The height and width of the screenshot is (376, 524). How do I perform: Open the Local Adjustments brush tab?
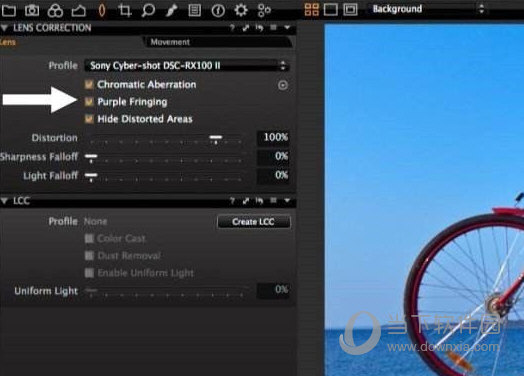[171, 10]
